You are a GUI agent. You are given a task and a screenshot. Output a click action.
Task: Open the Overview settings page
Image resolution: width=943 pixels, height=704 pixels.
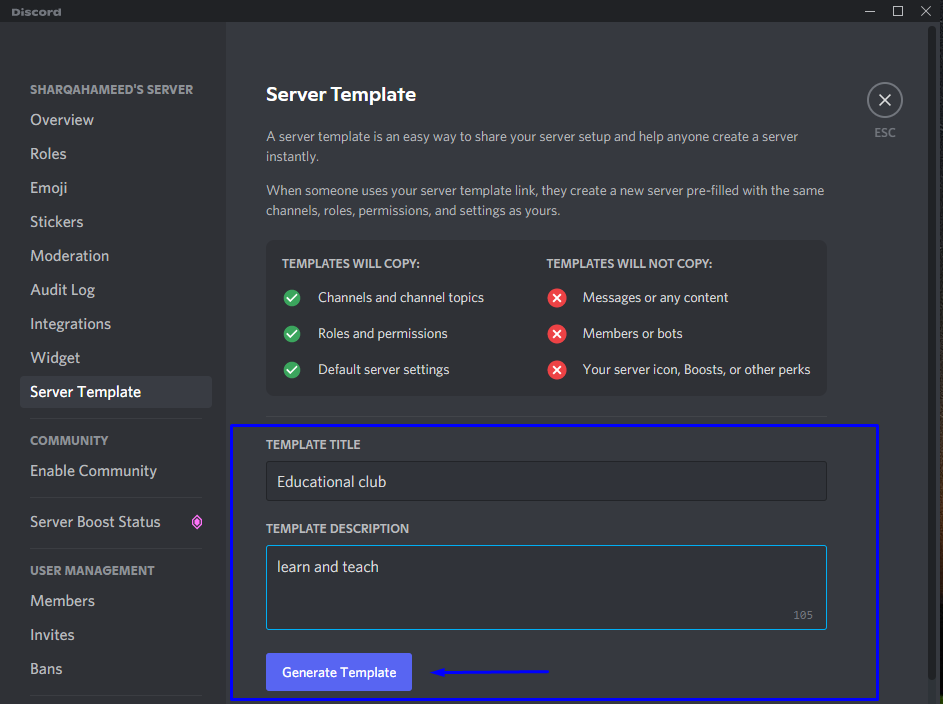pyautogui.click(x=62, y=120)
